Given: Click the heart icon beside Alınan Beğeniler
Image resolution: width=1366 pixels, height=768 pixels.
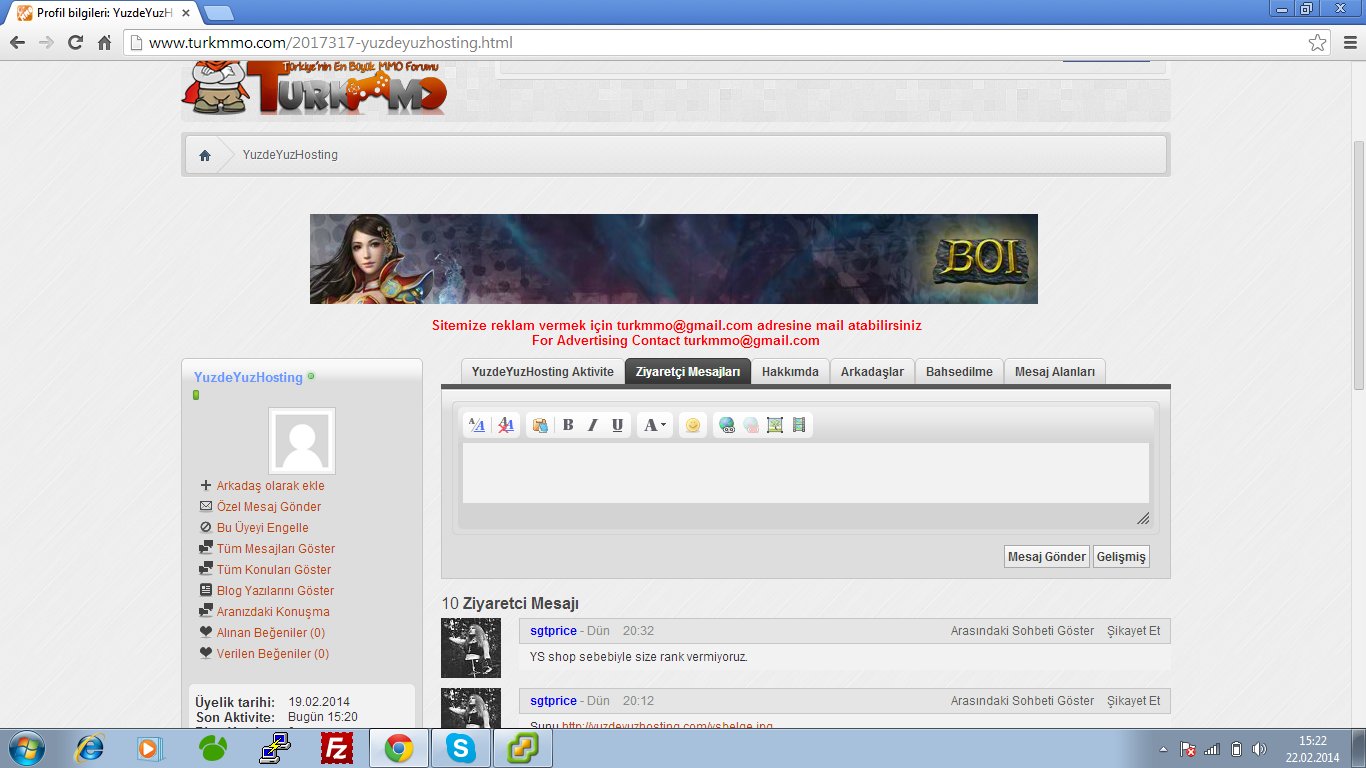Looking at the screenshot, I should (206, 632).
